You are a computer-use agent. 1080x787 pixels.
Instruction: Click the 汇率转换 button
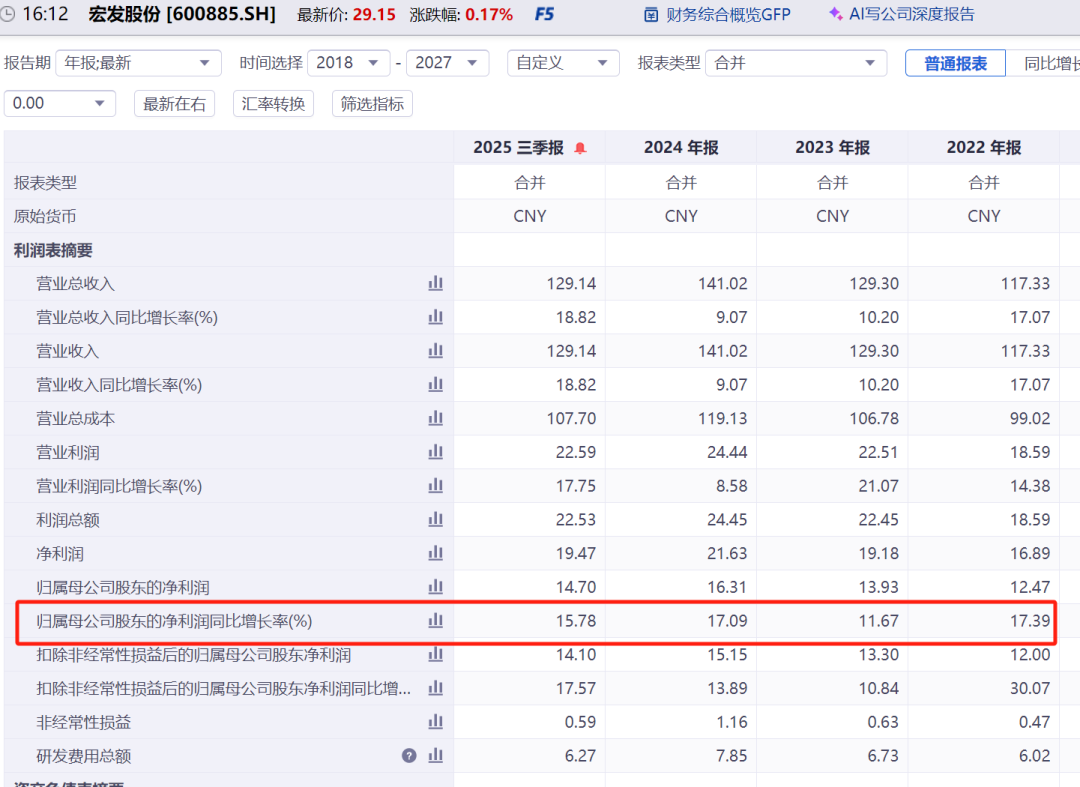pyautogui.click(x=273, y=104)
